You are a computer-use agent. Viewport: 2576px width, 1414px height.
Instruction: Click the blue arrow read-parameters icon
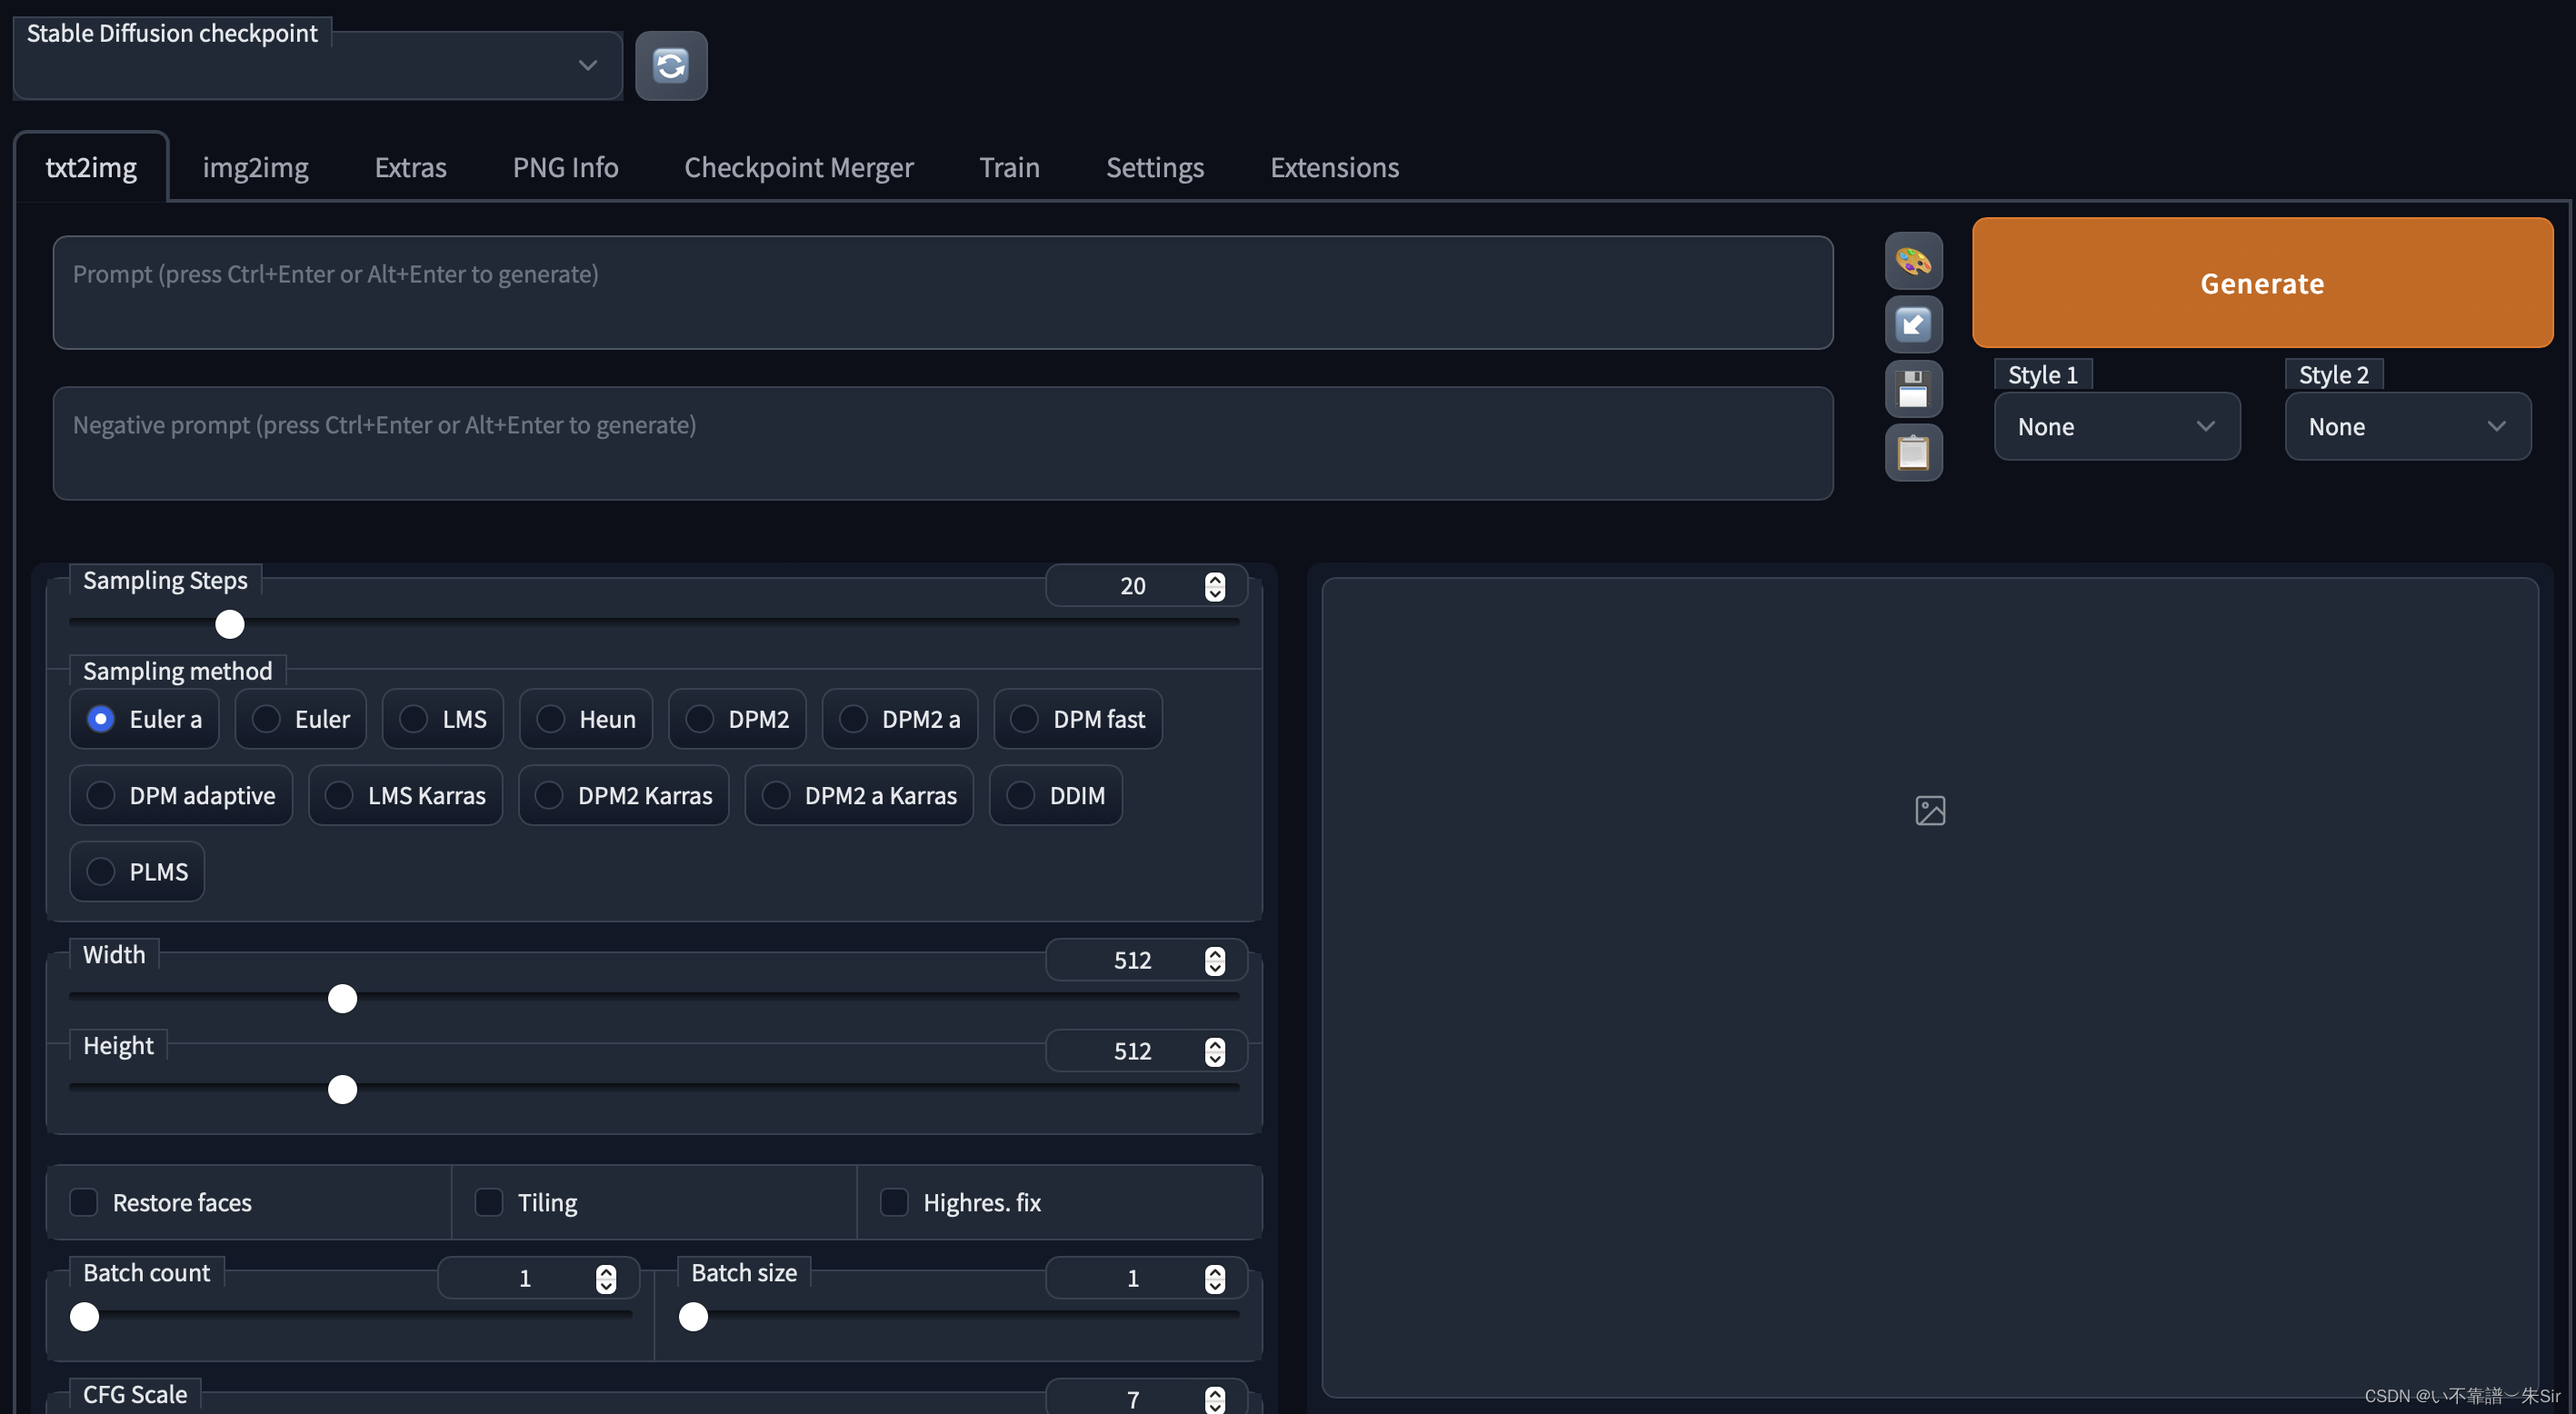tap(1912, 324)
